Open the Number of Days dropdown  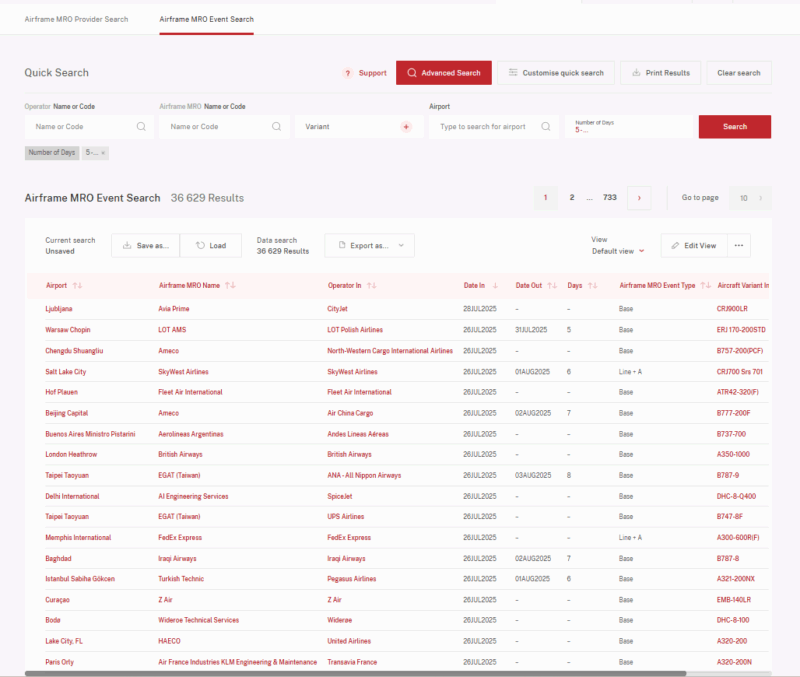click(630, 127)
